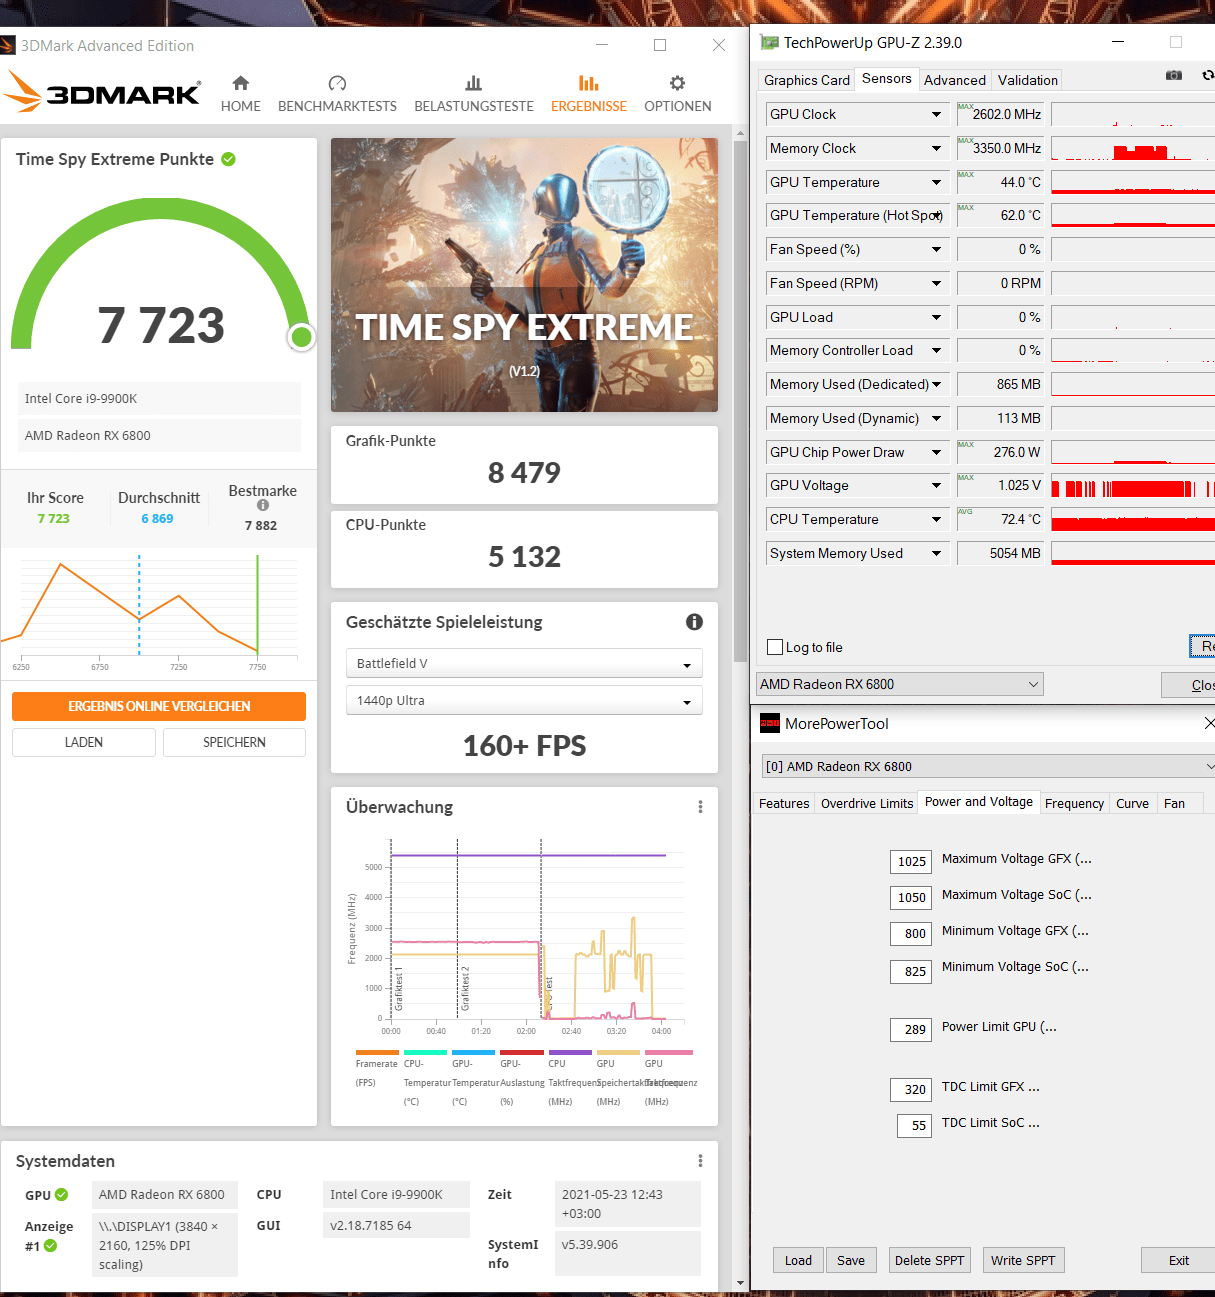The image size is (1215, 1297).
Task: Click the Grafik-Punkte value 8 479
Action: 524,473
